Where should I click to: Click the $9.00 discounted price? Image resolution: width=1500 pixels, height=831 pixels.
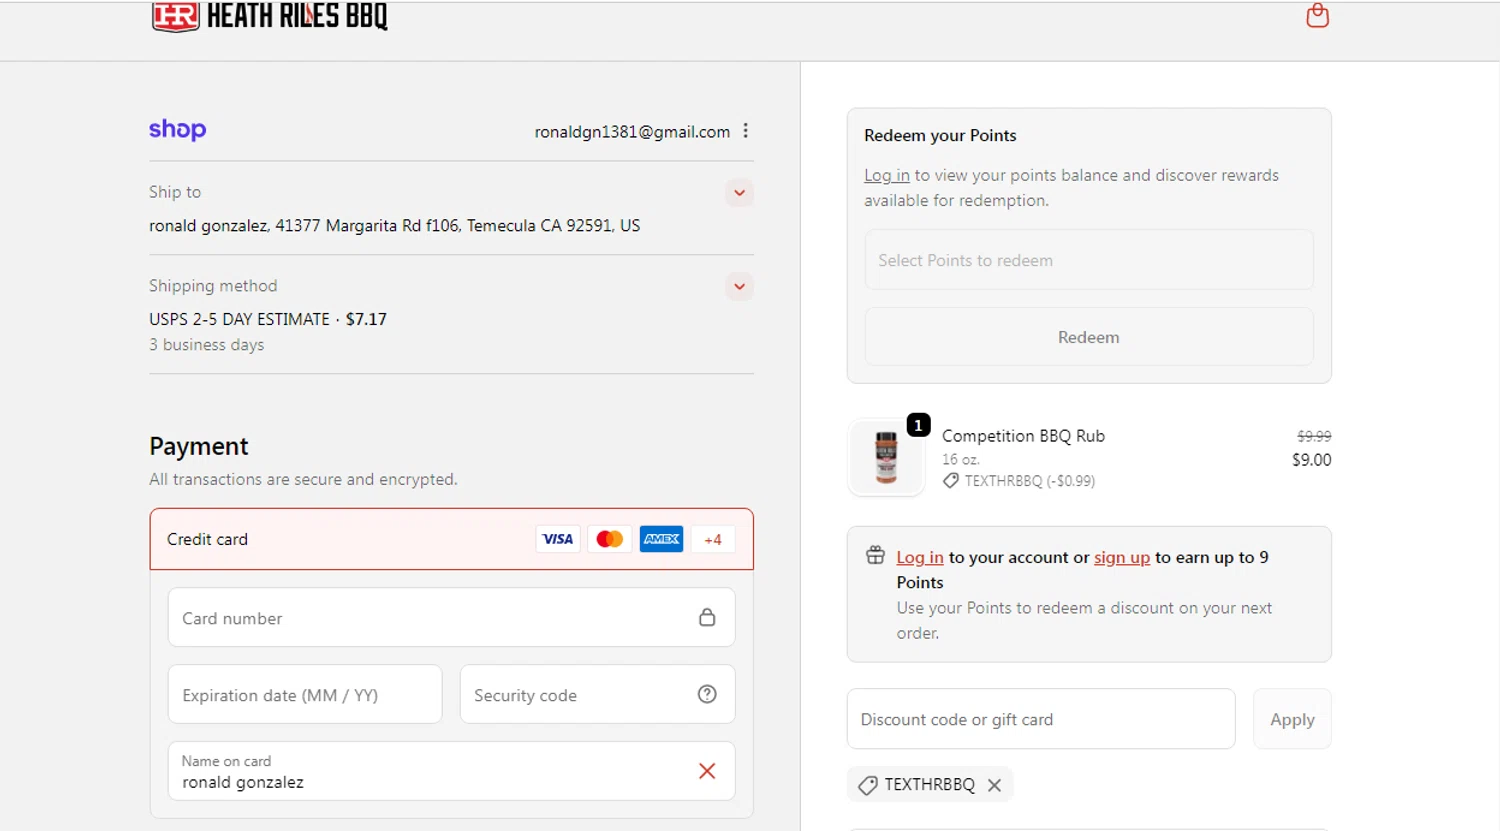[x=1311, y=460]
